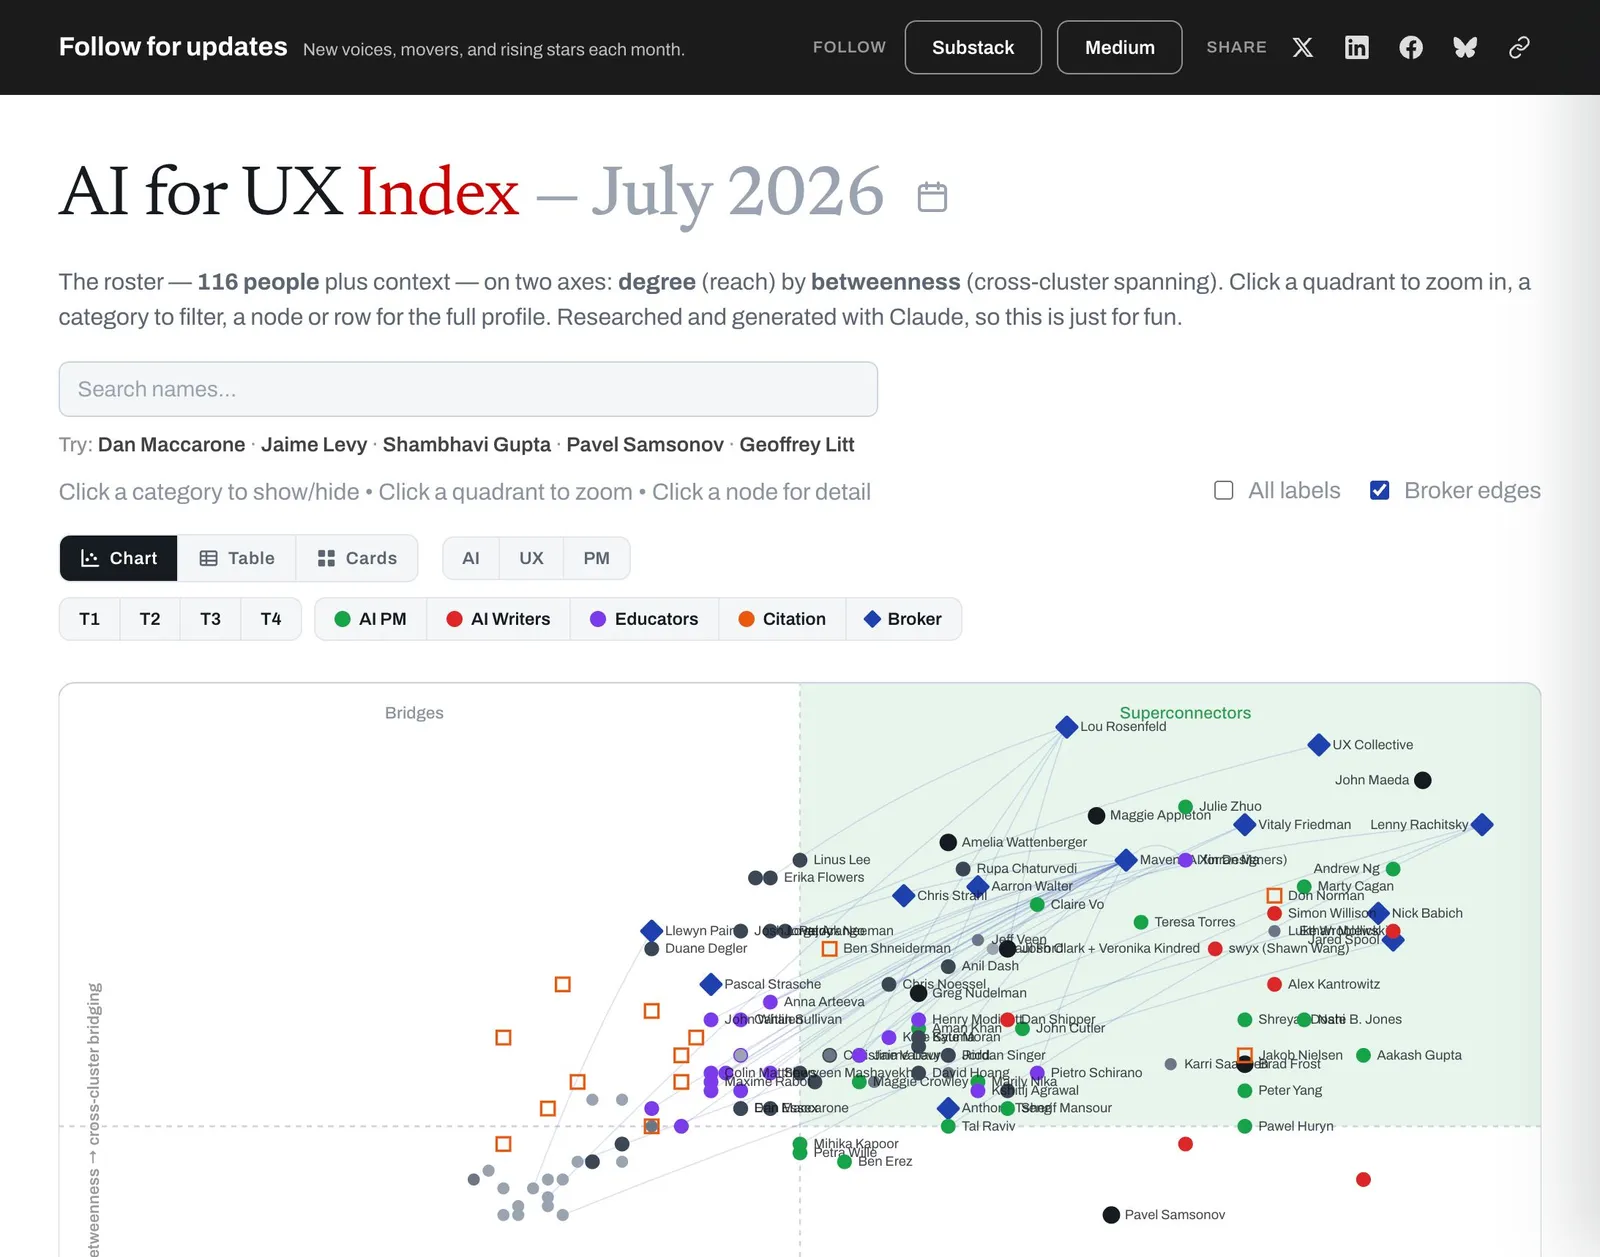
Task: Toggle the T4 tier filter
Action: [271, 619]
